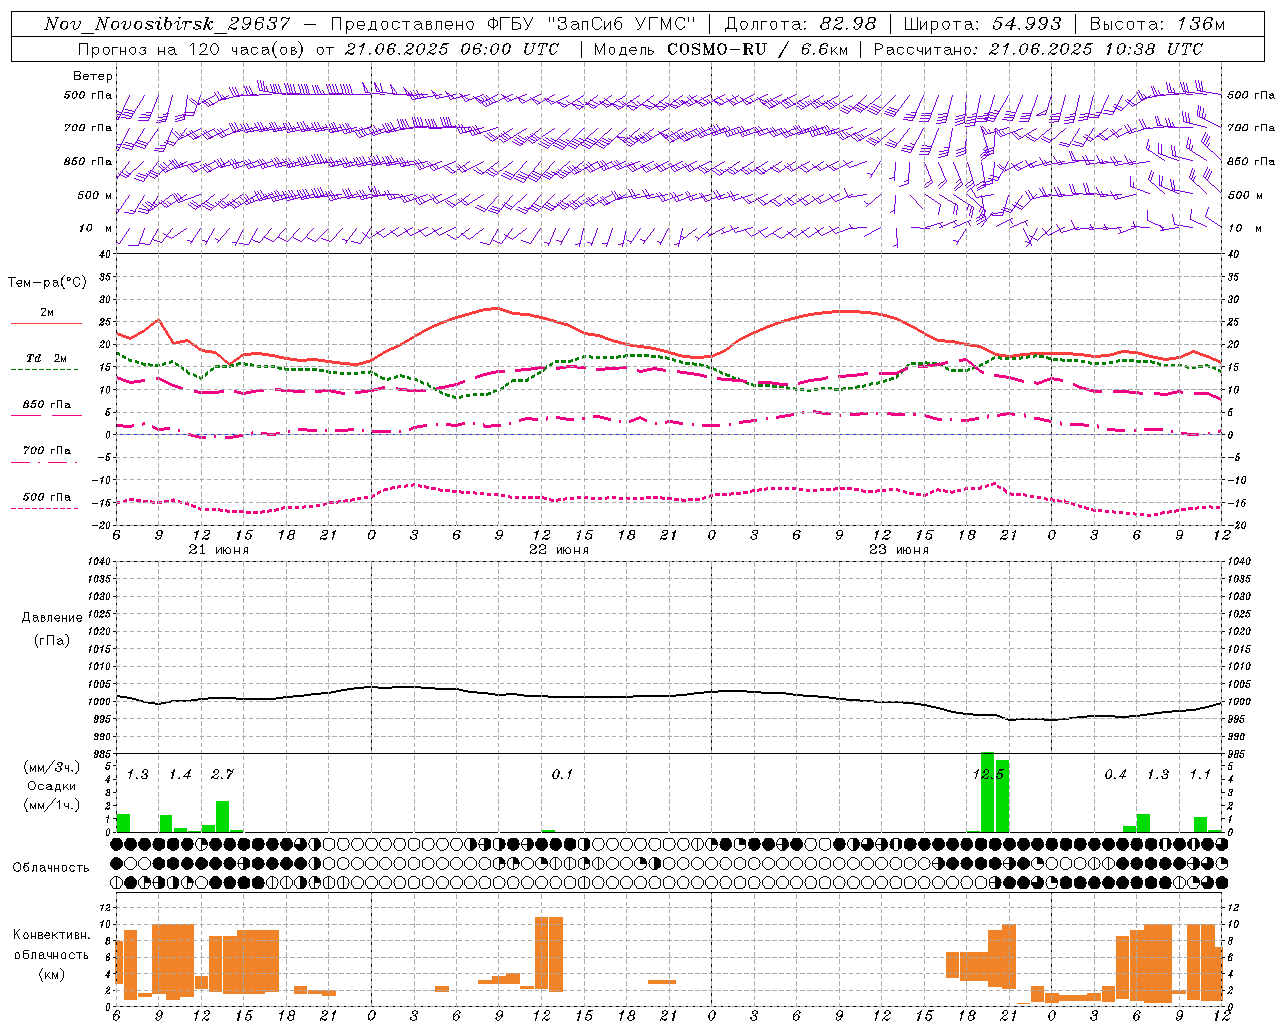Click the Тем-ра(°C) axis label

pyautogui.click(x=47, y=283)
